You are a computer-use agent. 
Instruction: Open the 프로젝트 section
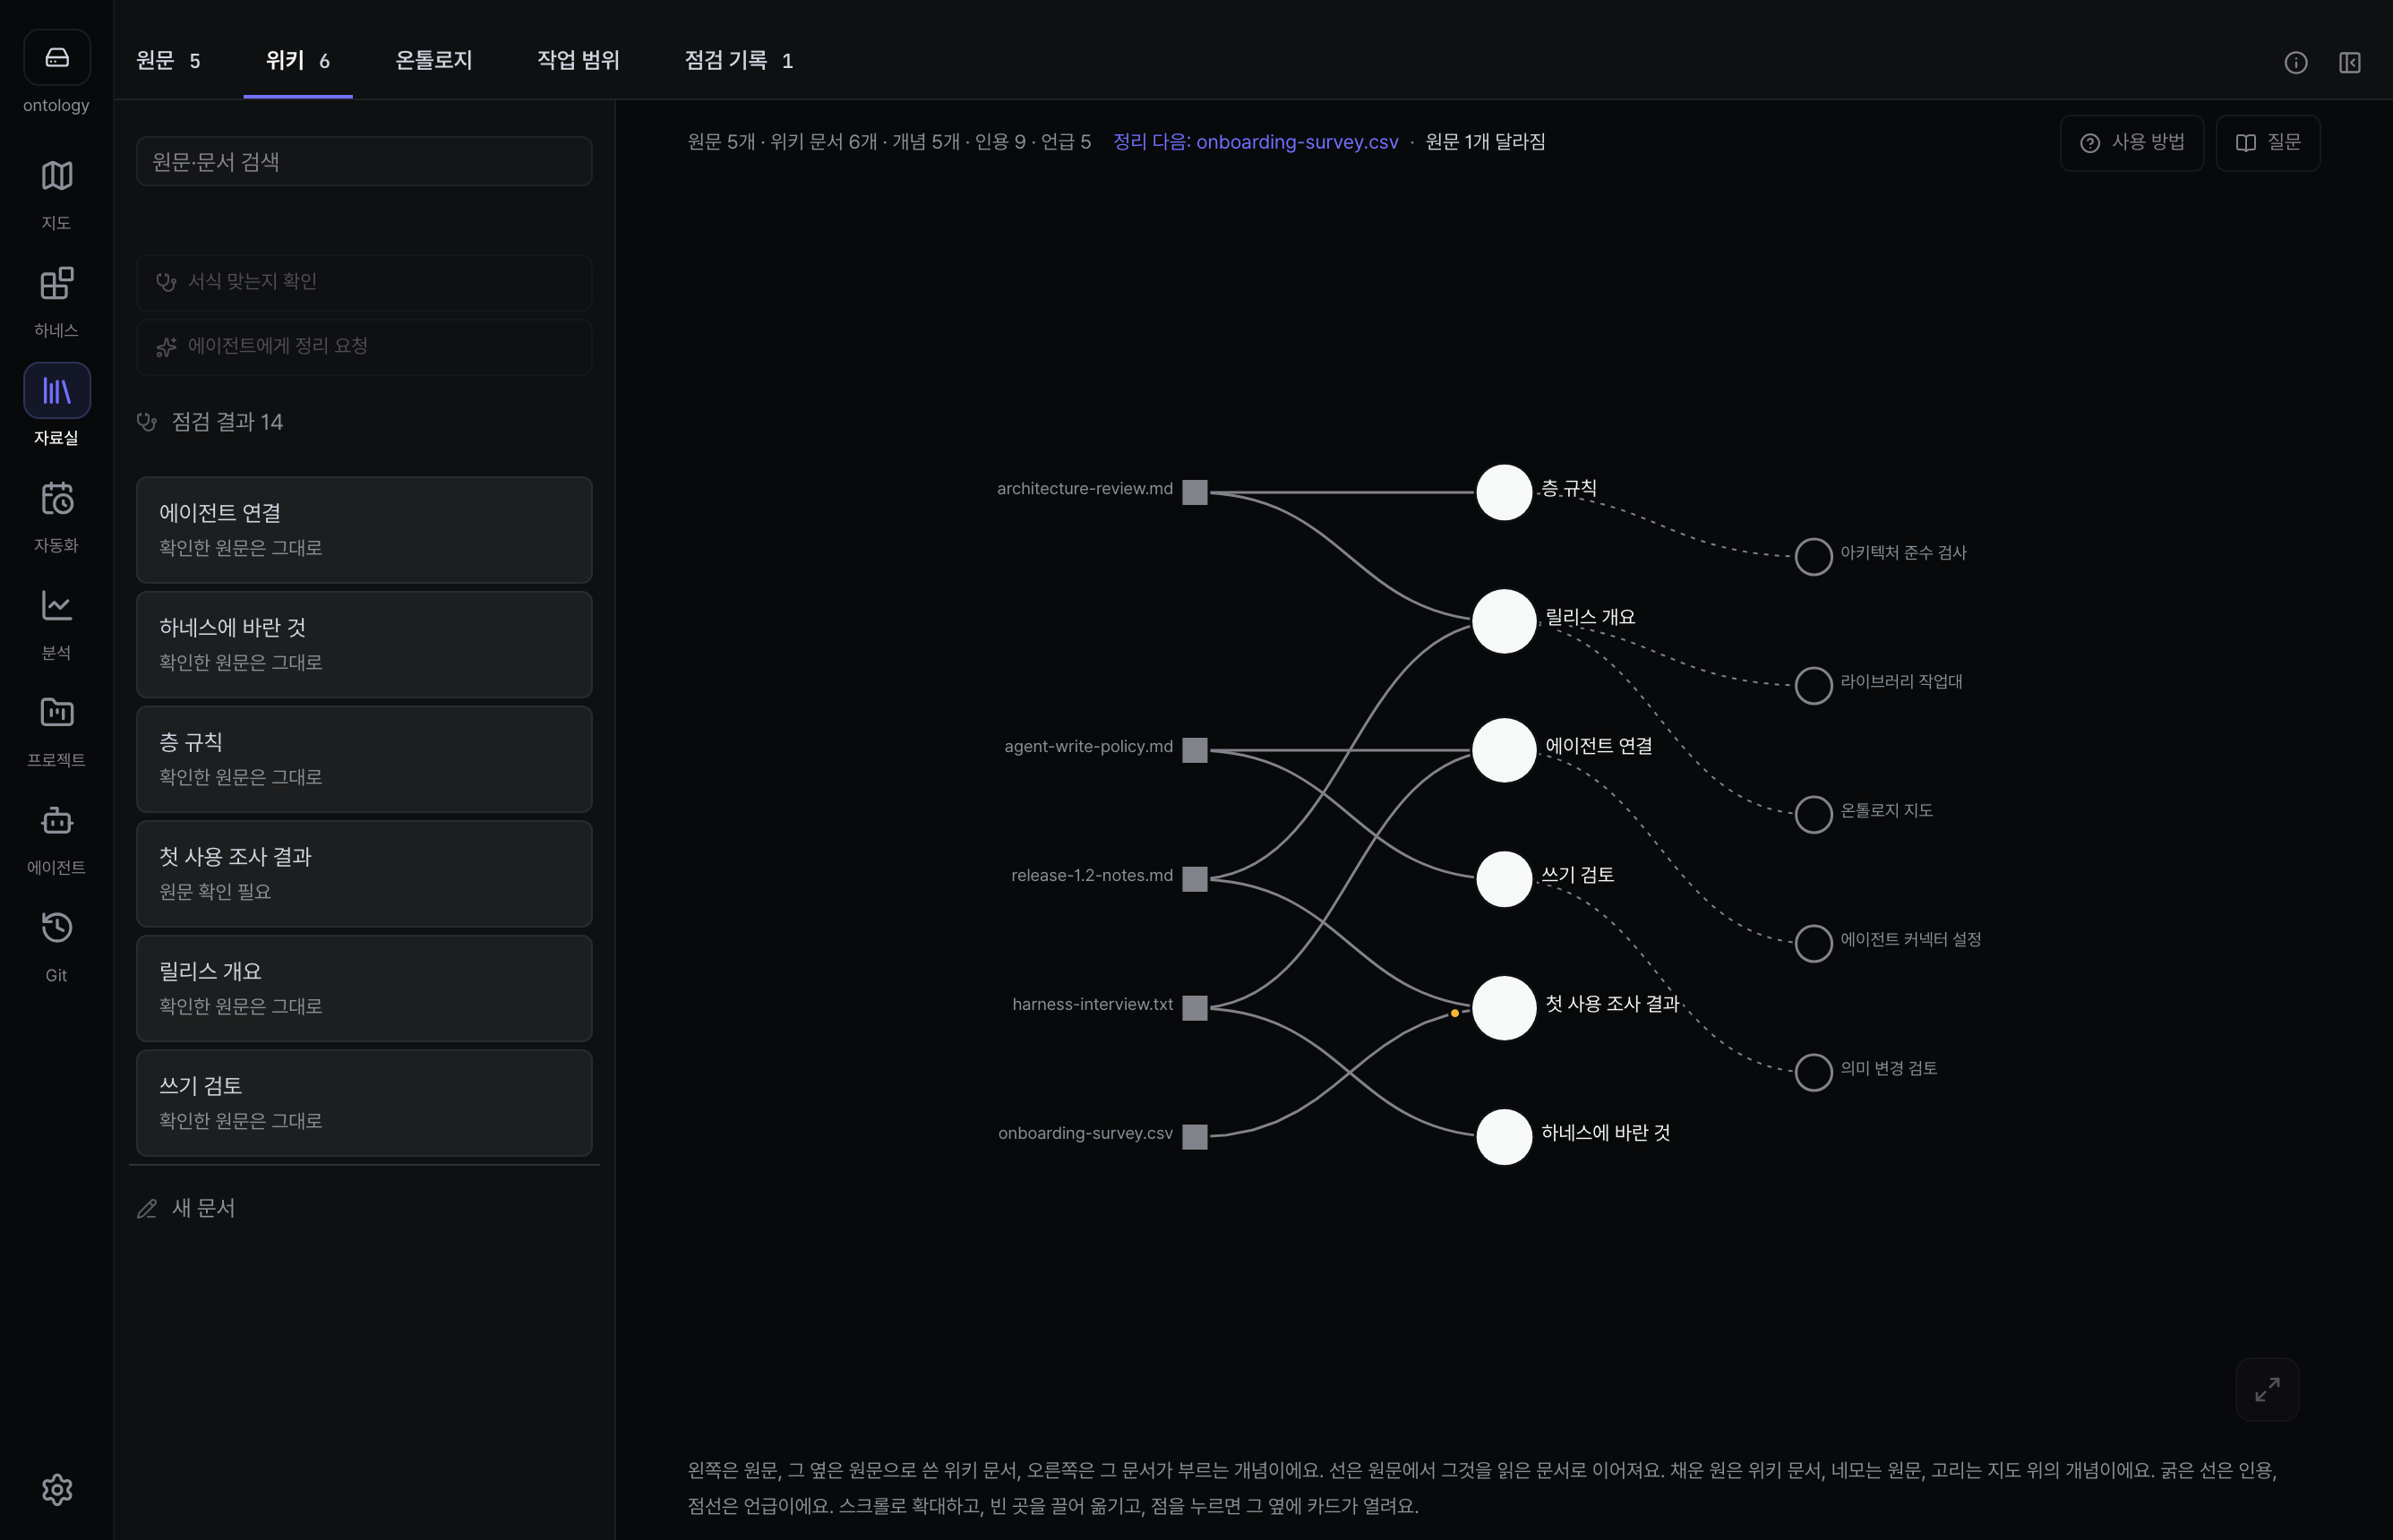tap(57, 731)
